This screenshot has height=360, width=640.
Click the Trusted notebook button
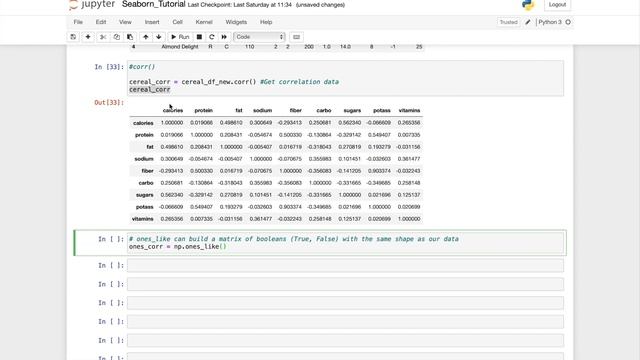508,22
